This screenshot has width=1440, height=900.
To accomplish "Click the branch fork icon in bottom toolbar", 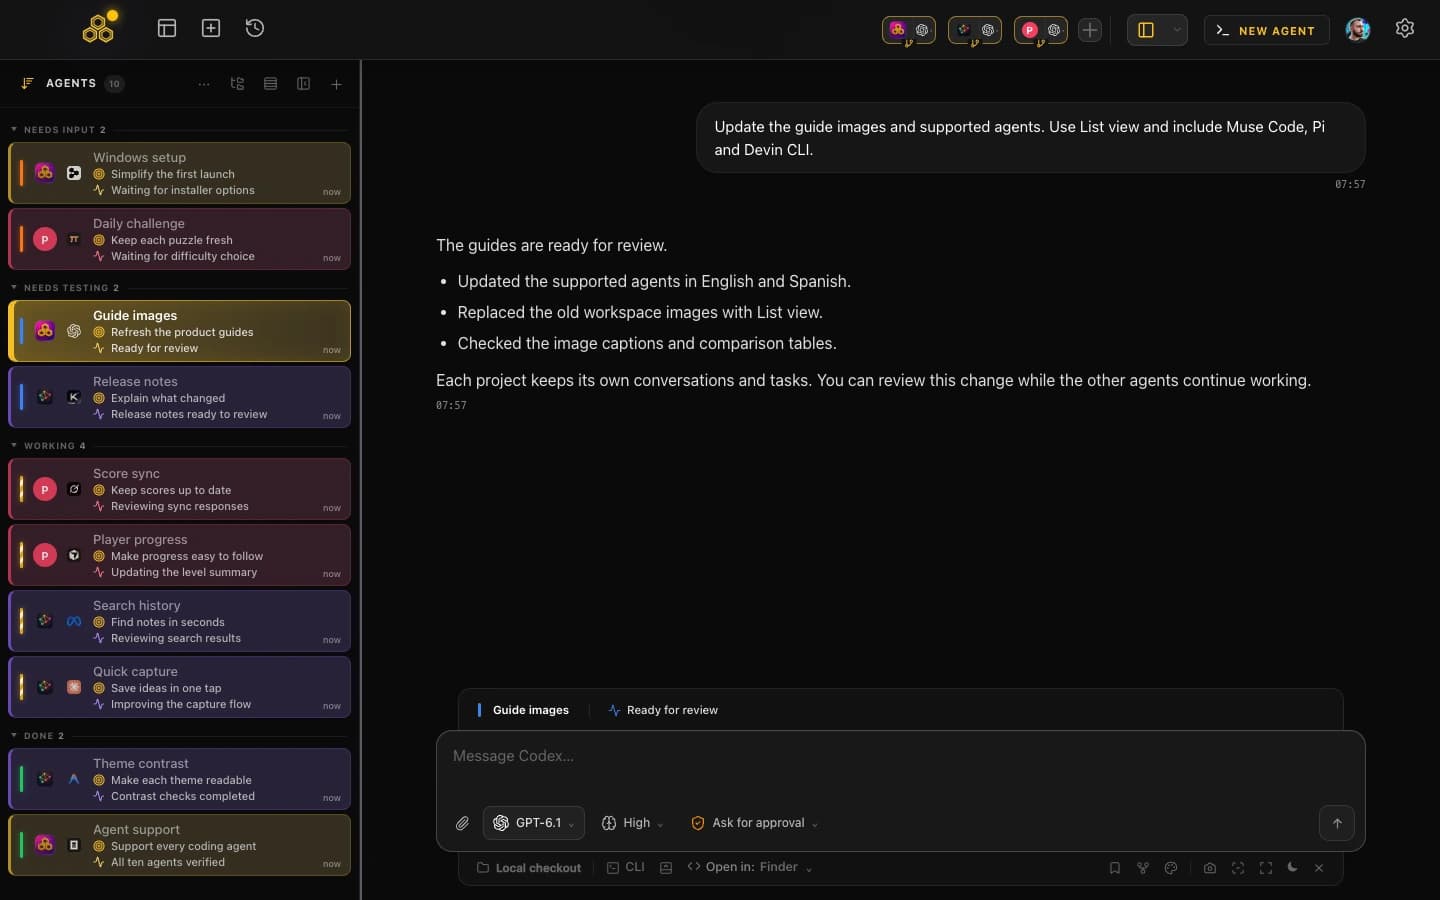I will [1142, 868].
